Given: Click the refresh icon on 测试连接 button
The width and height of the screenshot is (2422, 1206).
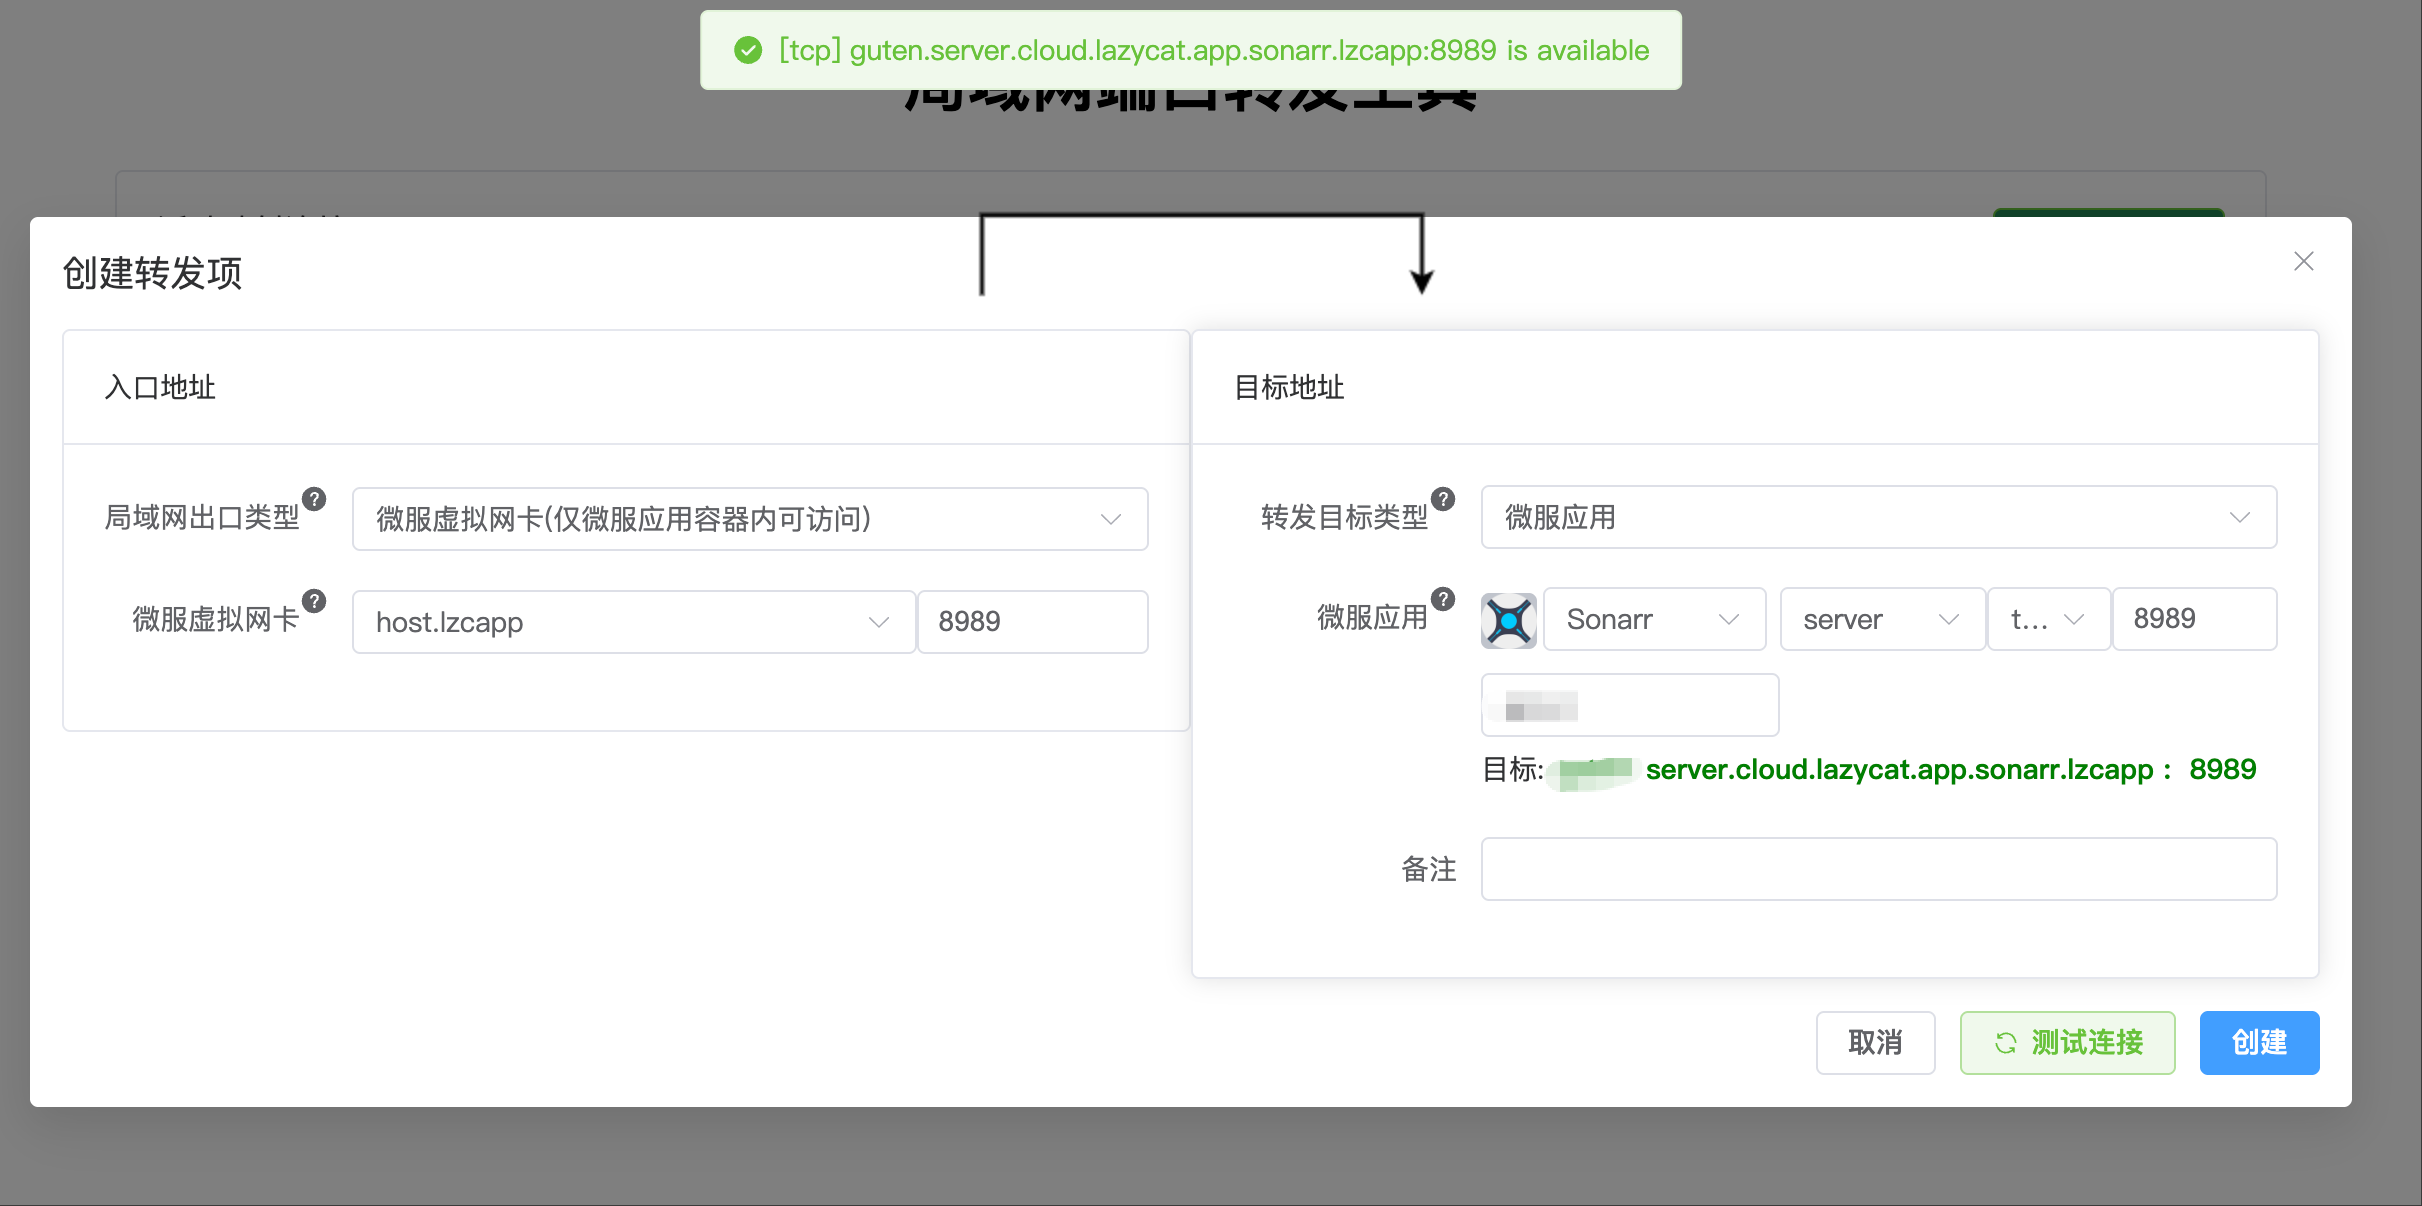Looking at the screenshot, I should pyautogui.click(x=2005, y=1043).
